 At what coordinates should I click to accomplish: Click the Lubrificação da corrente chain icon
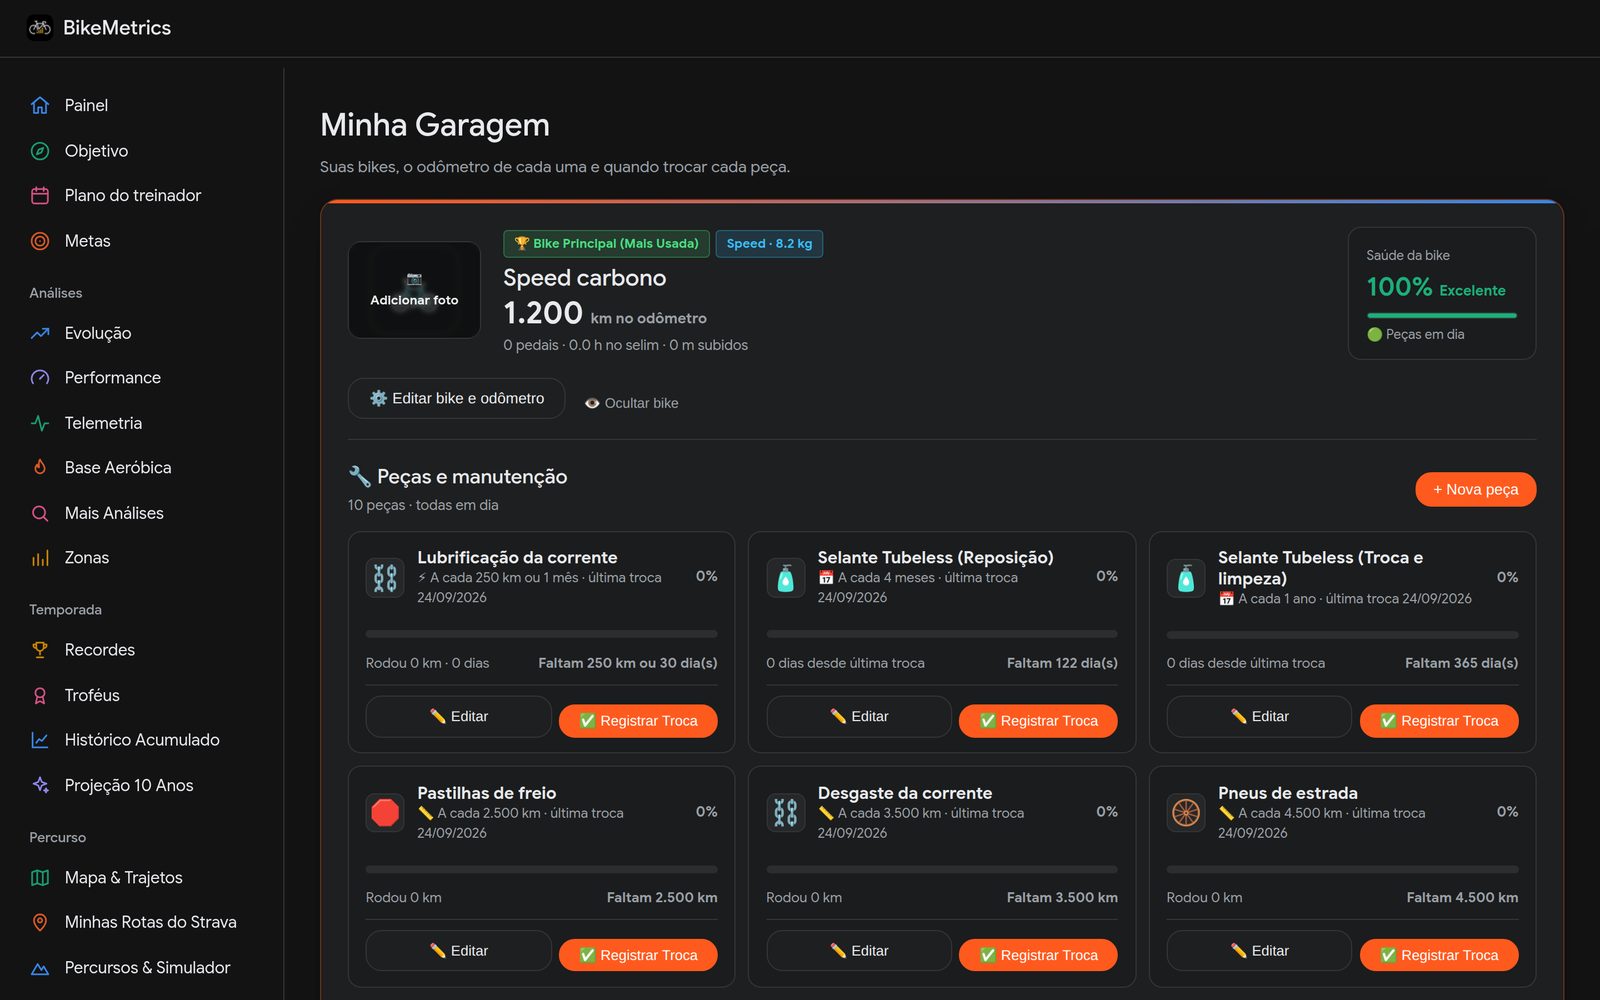pos(385,578)
